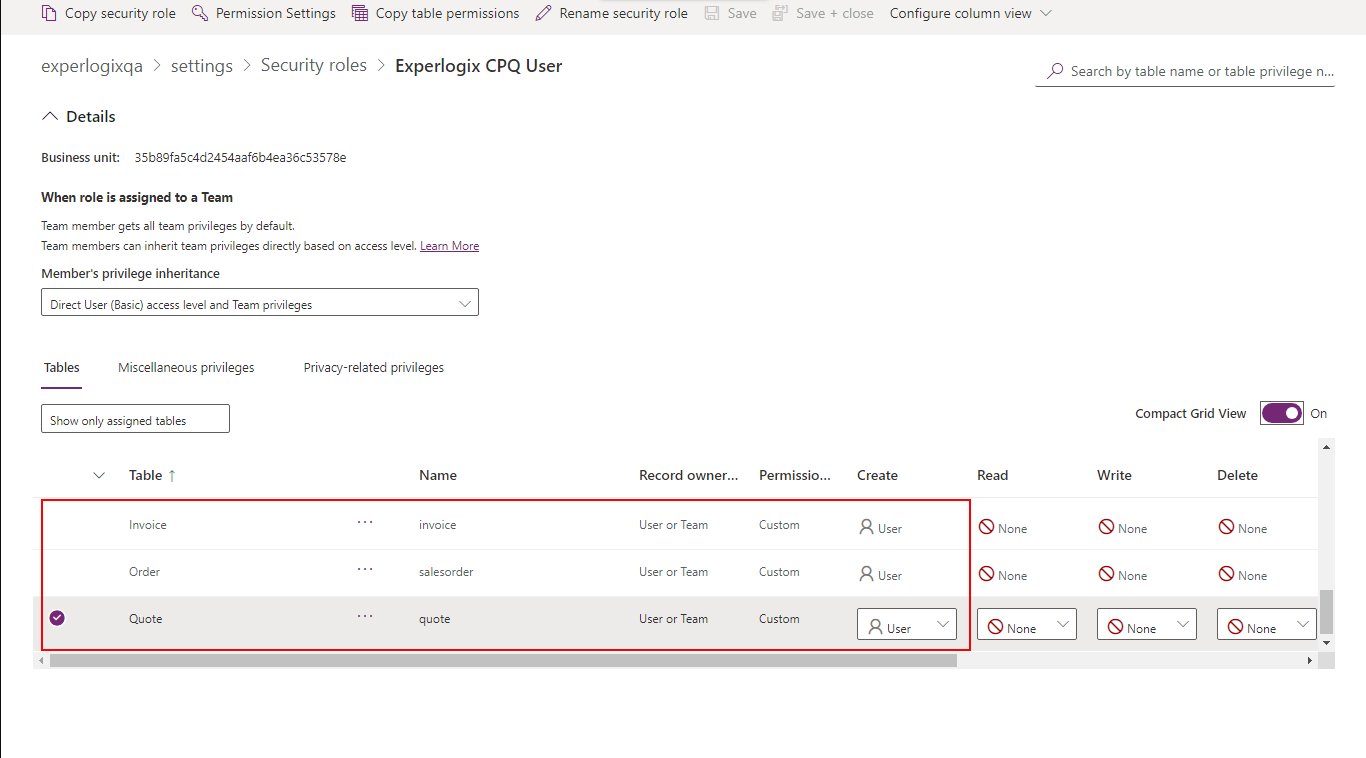Click the Order row Write None icon

coord(1106,574)
